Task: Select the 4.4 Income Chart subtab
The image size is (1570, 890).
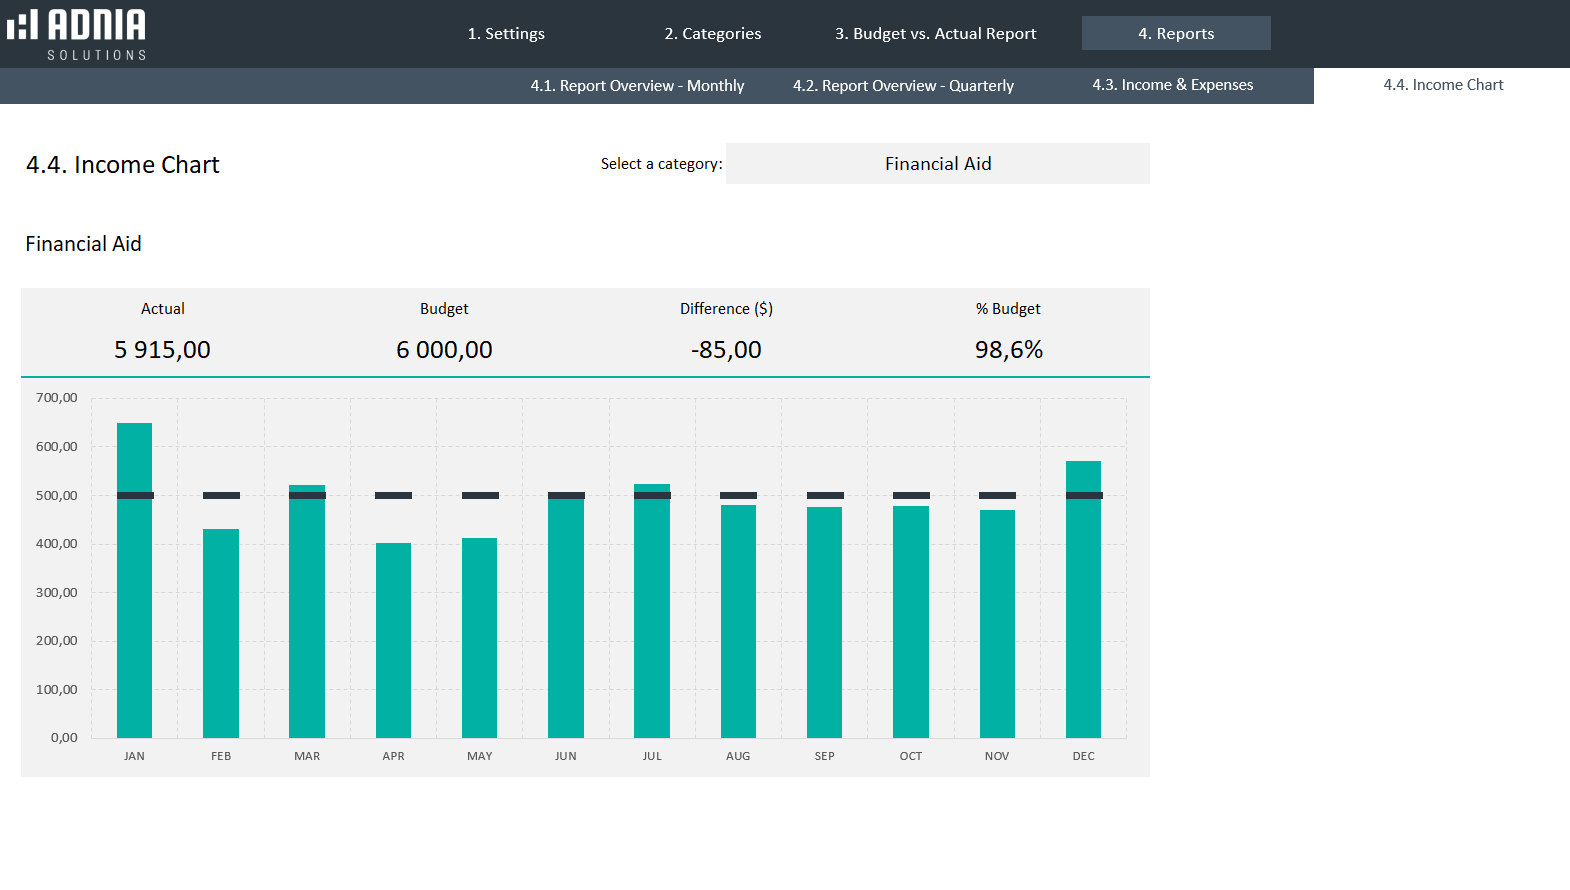Action: coord(1442,85)
